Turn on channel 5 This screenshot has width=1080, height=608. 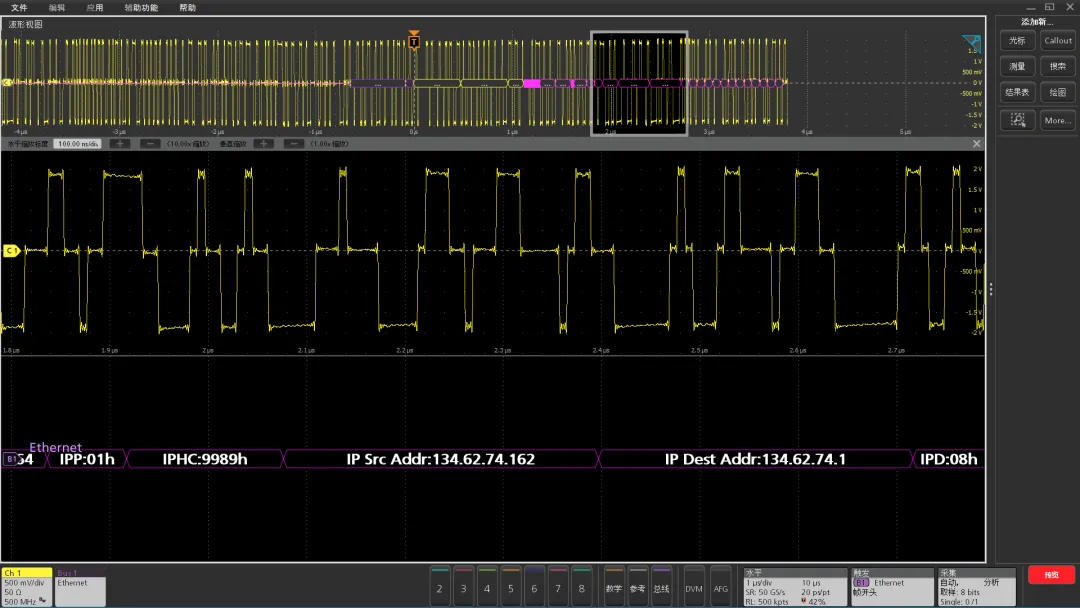510,587
